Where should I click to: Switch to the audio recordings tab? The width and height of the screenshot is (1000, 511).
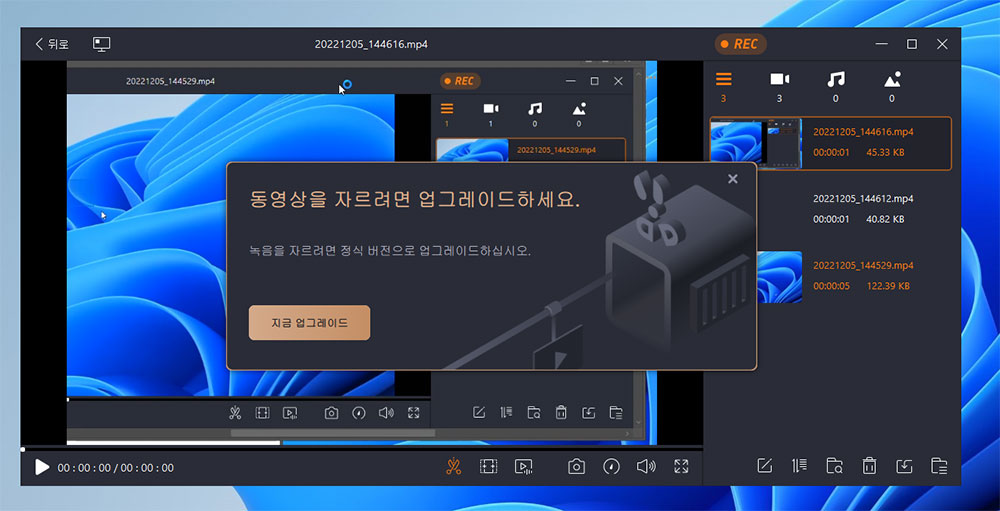(x=835, y=79)
